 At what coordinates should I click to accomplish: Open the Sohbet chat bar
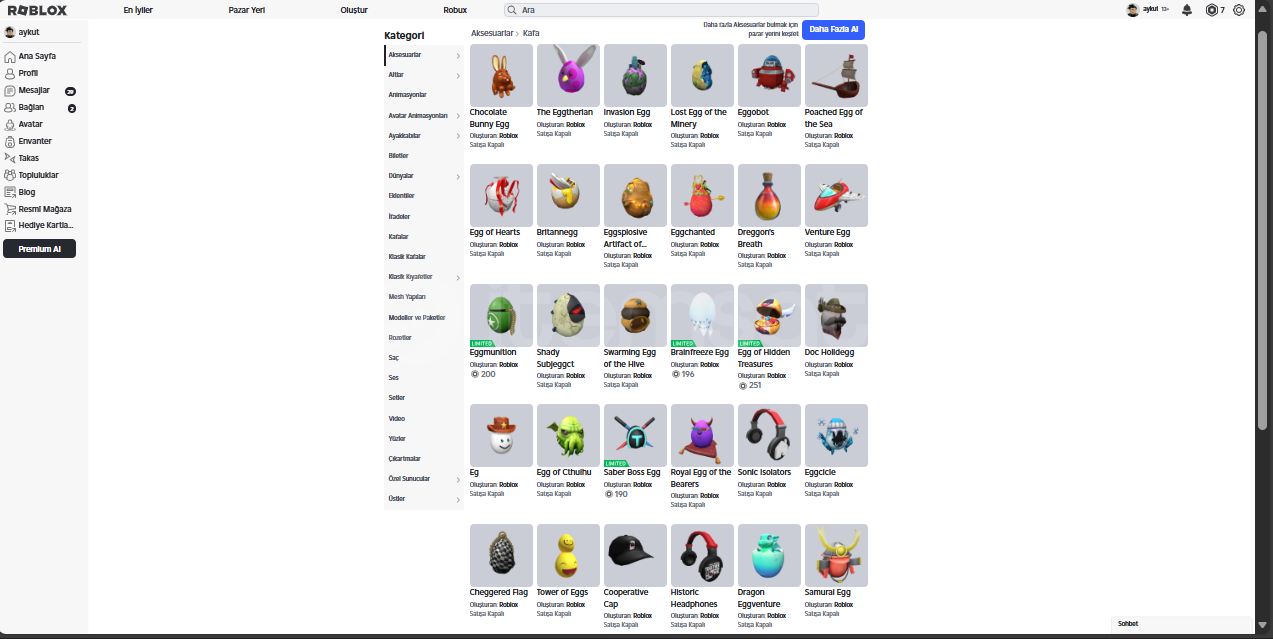click(1181, 624)
